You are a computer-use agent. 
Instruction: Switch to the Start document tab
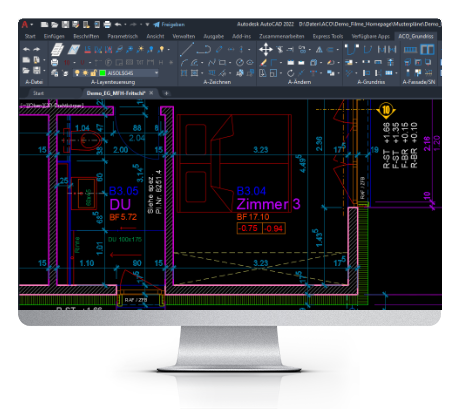pyautogui.click(x=38, y=93)
